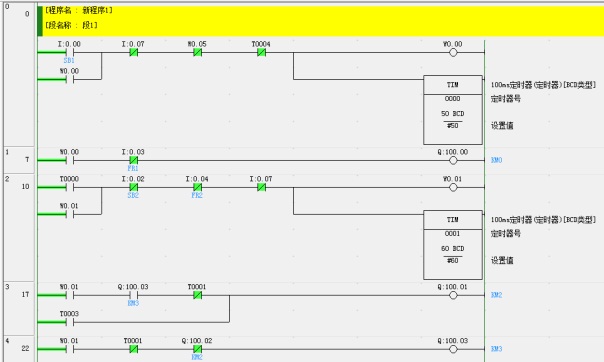Image resolution: width=604 pixels, height=362 pixels.
Task: Select the I:0.07 closed contact in rung 0
Action: click(x=133, y=52)
